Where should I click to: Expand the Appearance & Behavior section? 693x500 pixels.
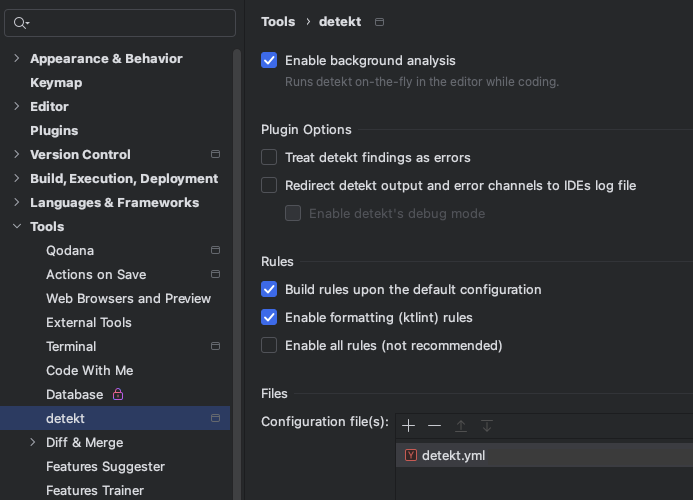(16, 59)
